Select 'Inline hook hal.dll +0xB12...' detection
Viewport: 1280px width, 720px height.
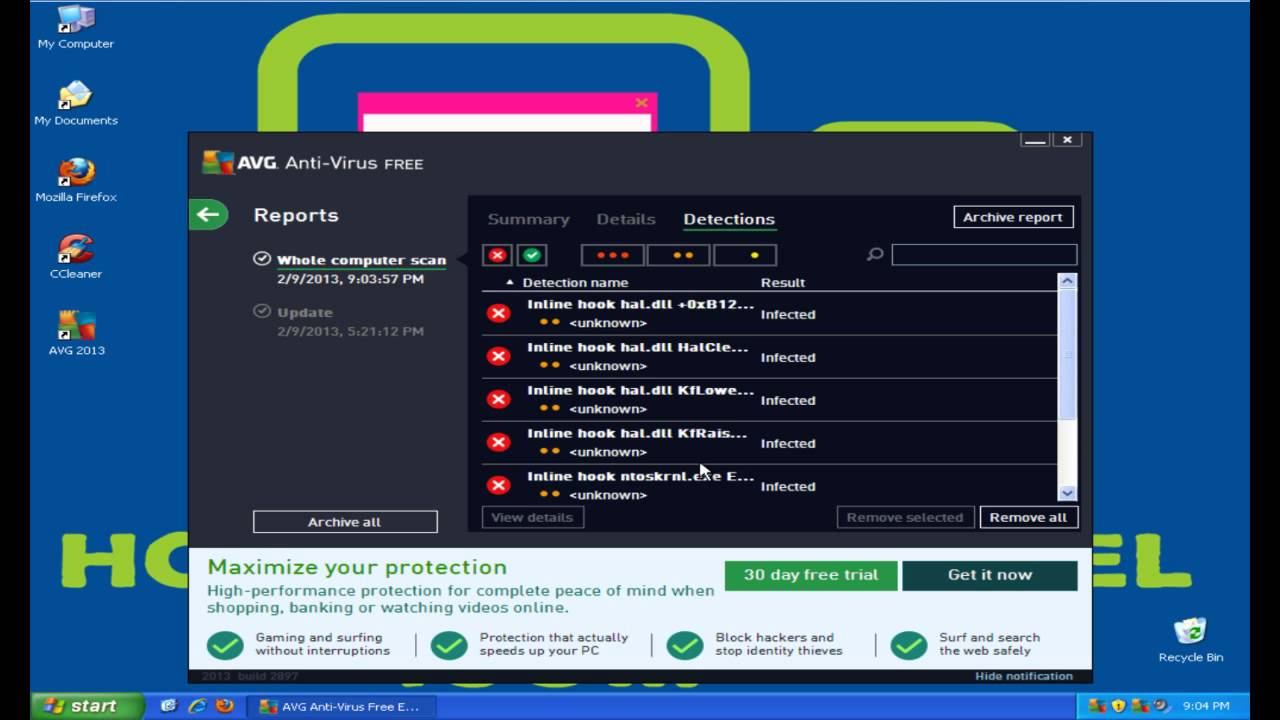pyautogui.click(x=769, y=314)
